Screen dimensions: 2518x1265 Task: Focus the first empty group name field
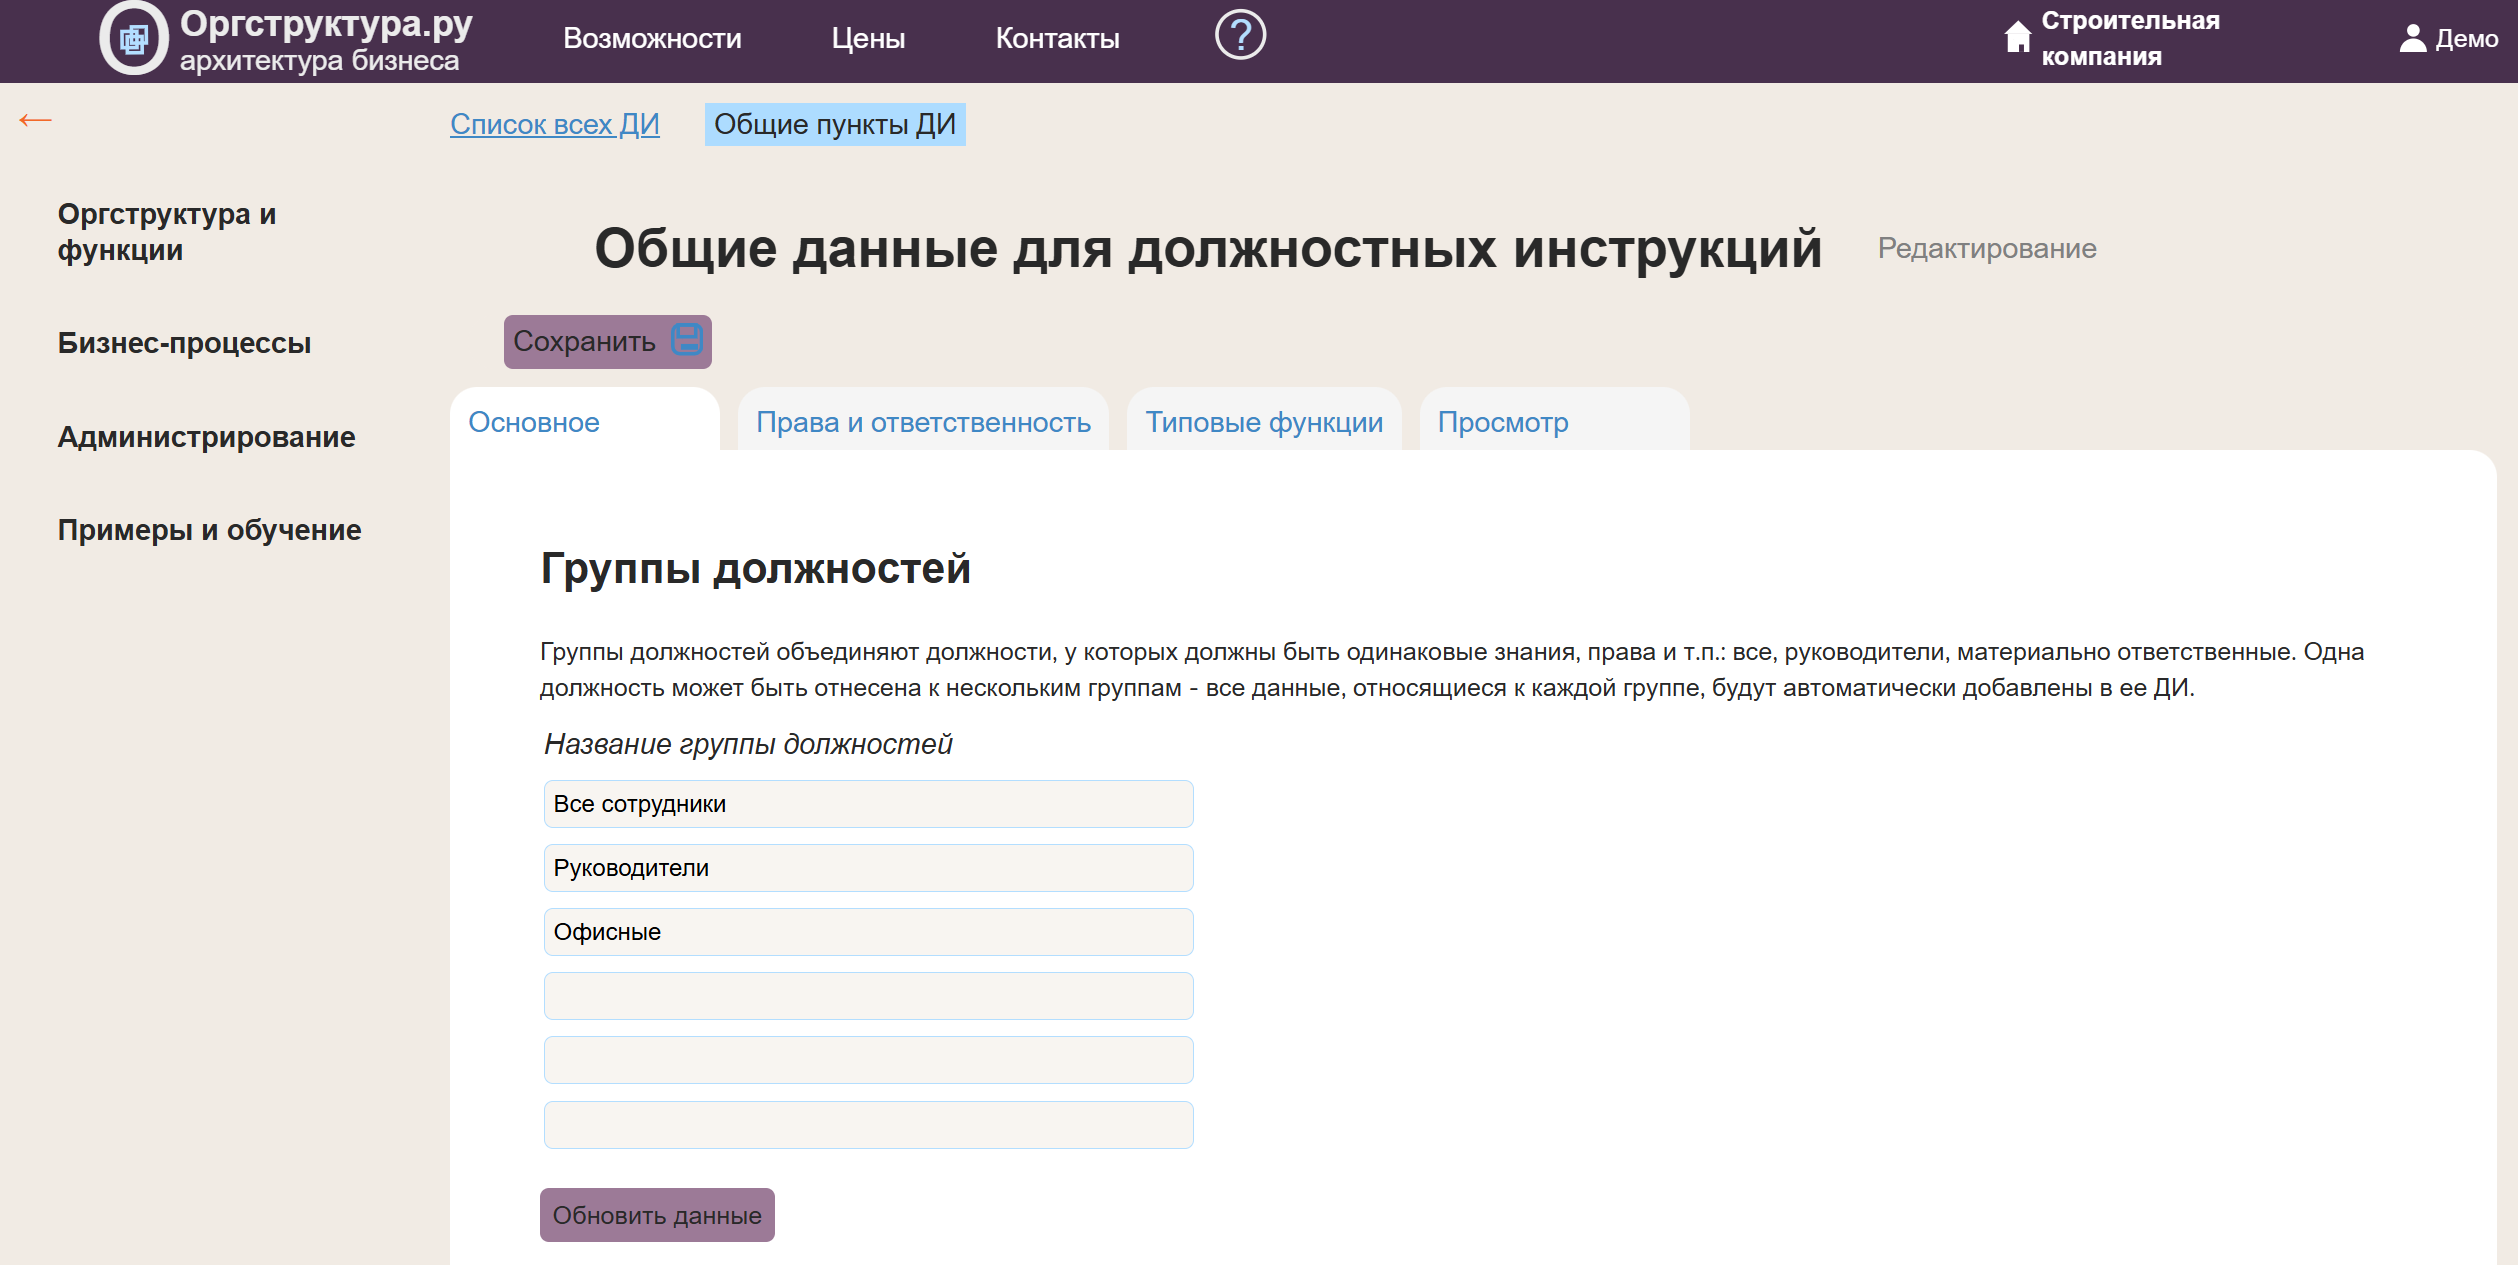coord(868,996)
